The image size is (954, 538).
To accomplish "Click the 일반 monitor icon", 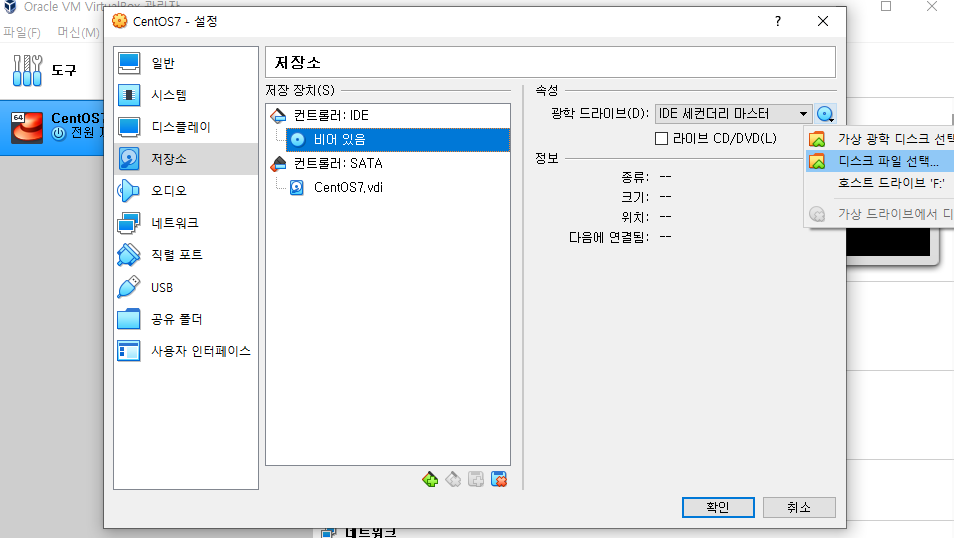I will pyautogui.click(x=128, y=63).
